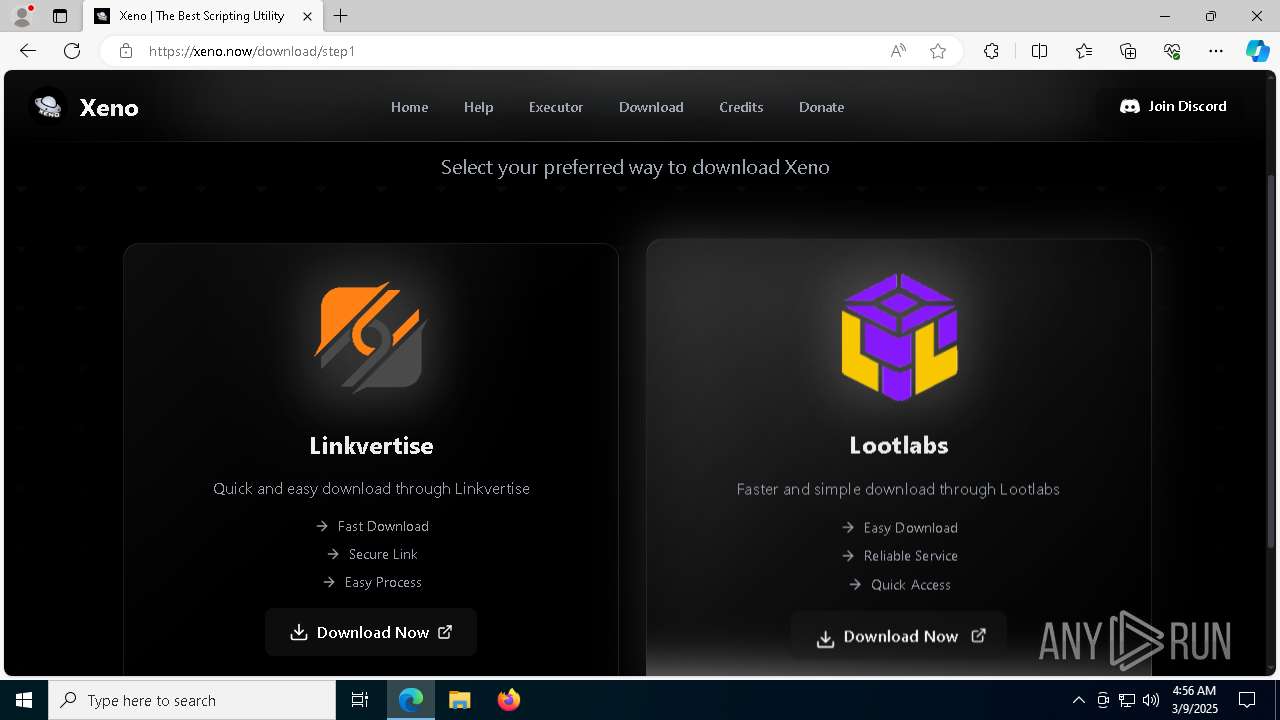1280x720 pixels.
Task: Click Microsoft Edge taskbar icon
Action: click(x=411, y=700)
